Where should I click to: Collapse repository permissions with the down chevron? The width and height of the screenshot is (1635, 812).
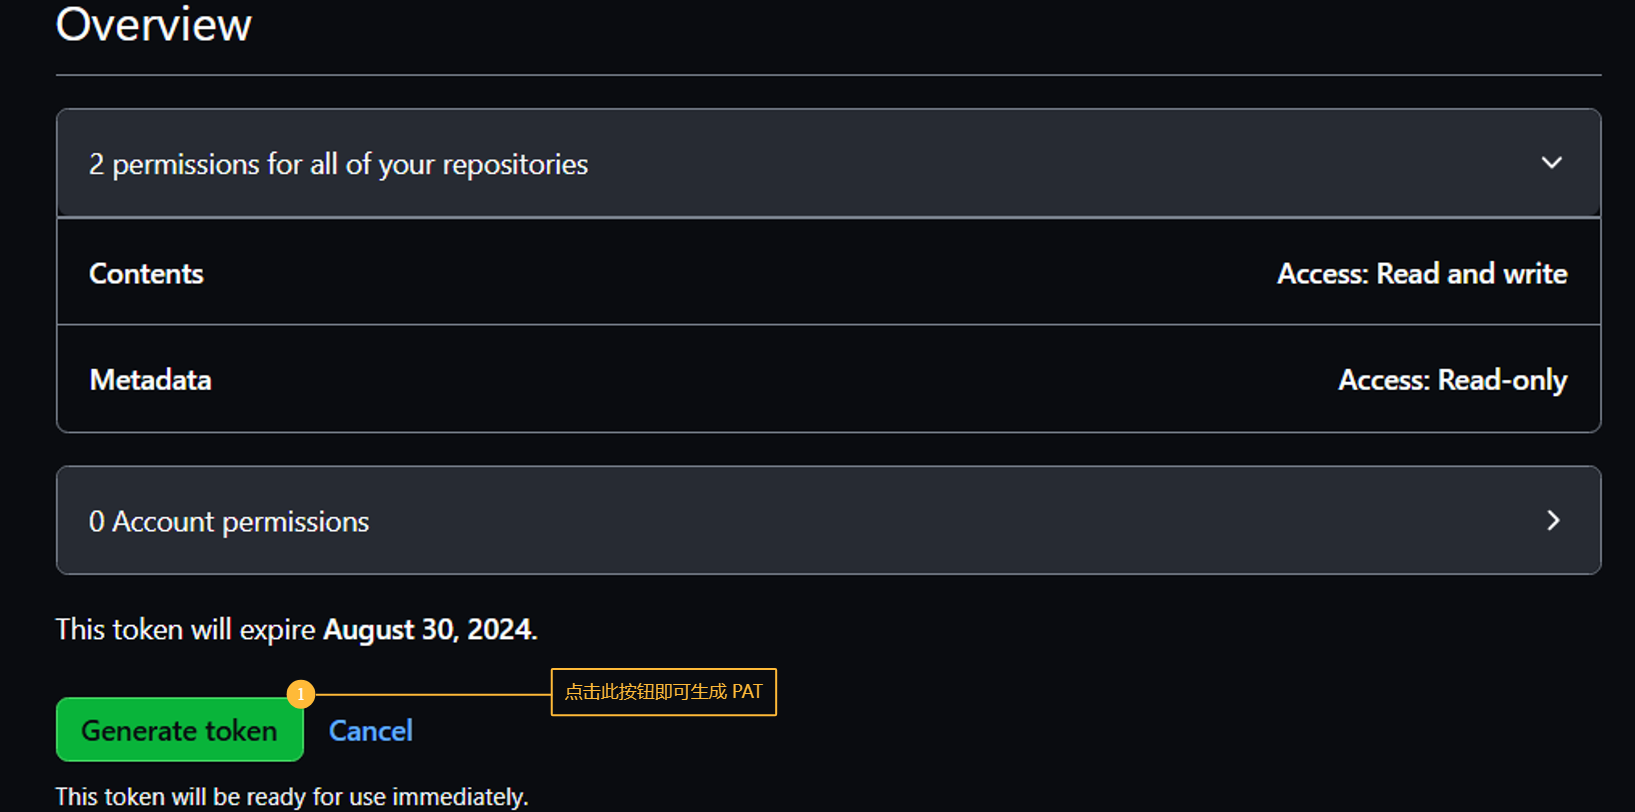click(x=1551, y=163)
